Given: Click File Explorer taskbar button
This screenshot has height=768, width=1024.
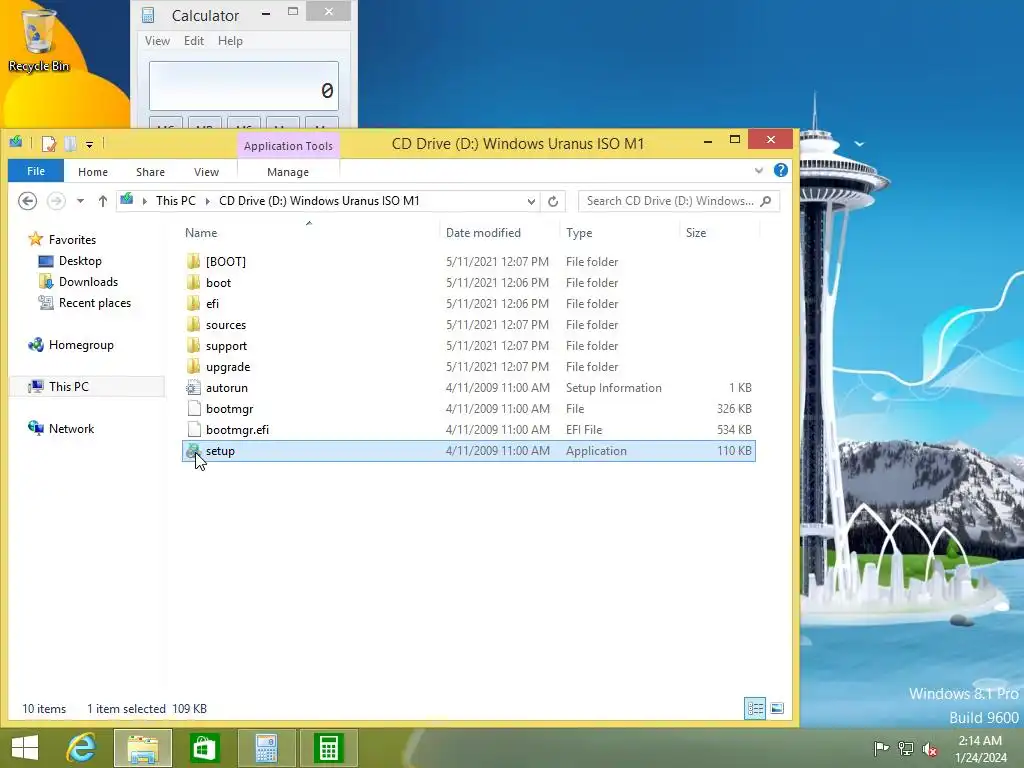Looking at the screenshot, I should 143,748.
